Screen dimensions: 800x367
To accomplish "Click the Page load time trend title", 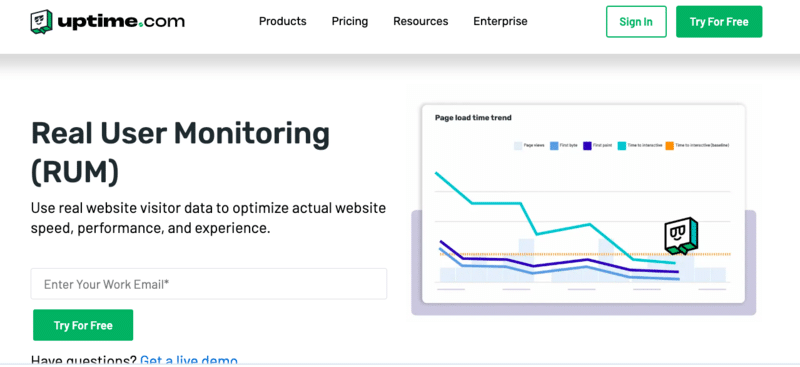I will pos(473,118).
